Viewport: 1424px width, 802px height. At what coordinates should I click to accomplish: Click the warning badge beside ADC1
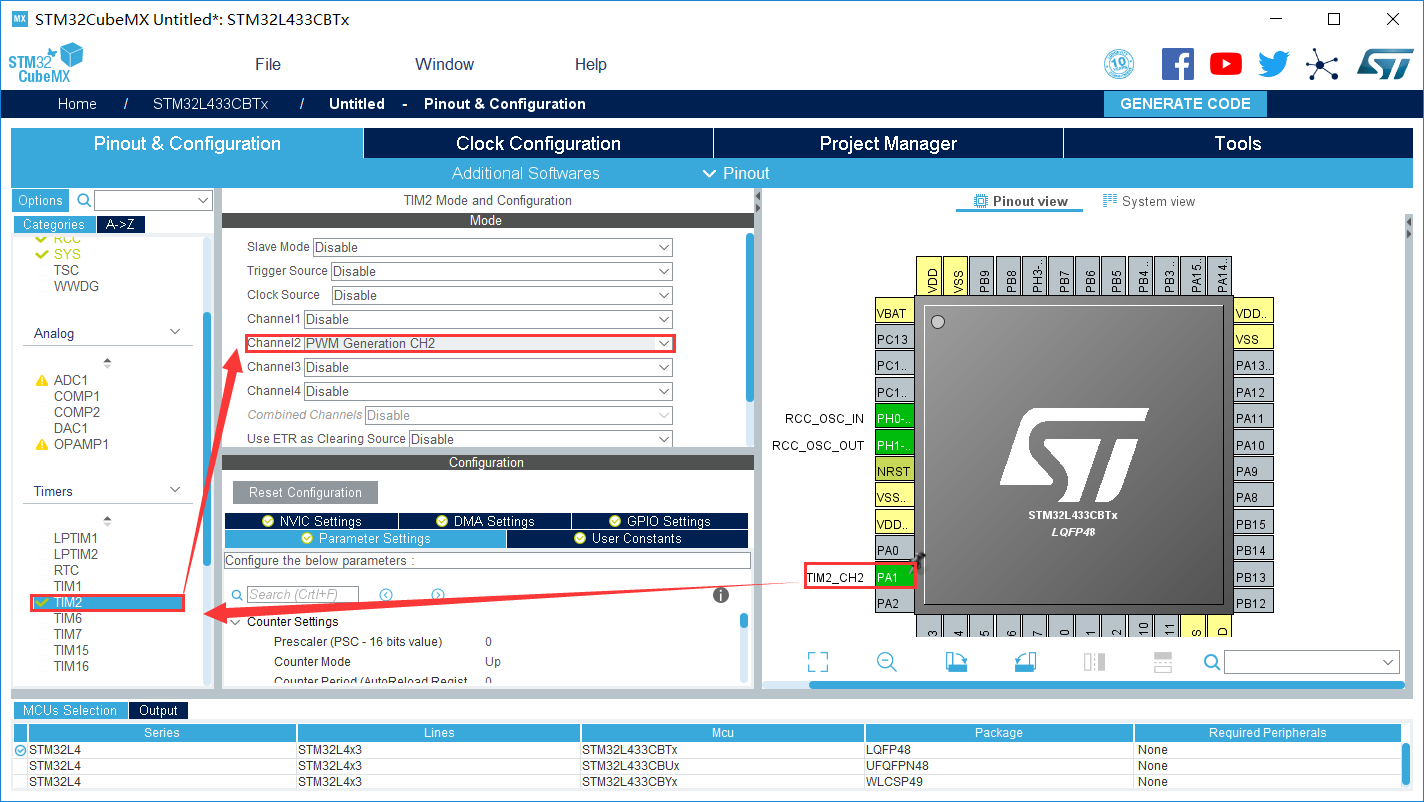[x=42, y=379]
